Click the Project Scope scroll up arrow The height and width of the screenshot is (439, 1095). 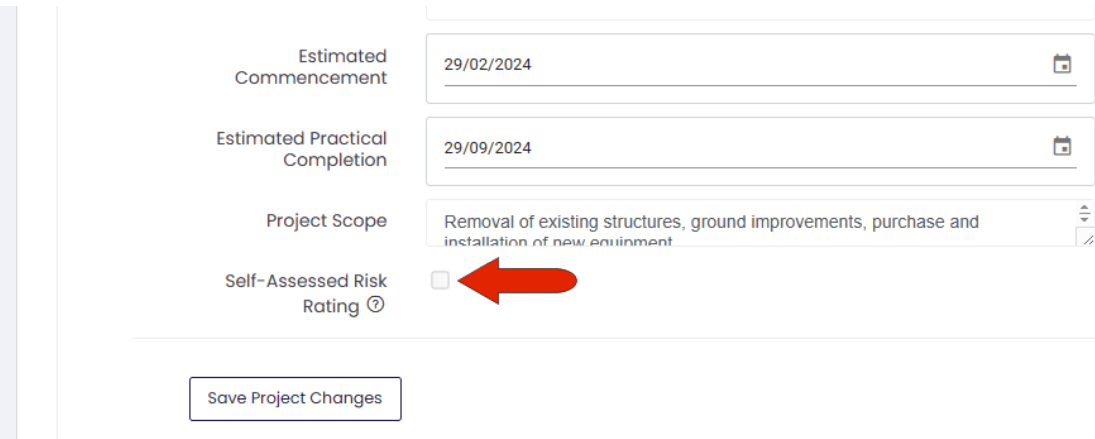pyautogui.click(x=1084, y=208)
